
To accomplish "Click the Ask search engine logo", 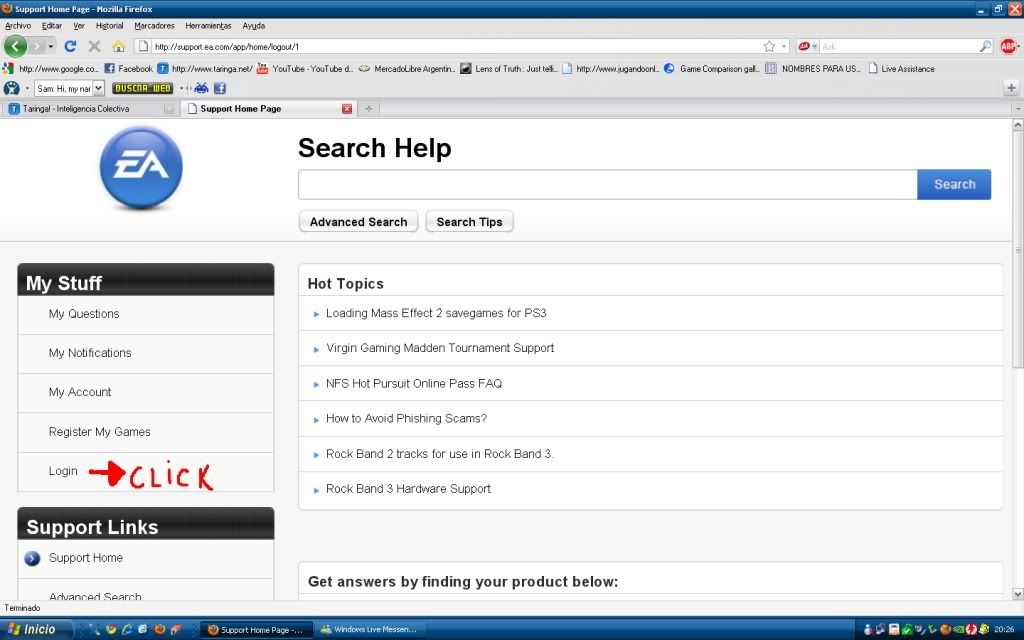I will click(804, 46).
